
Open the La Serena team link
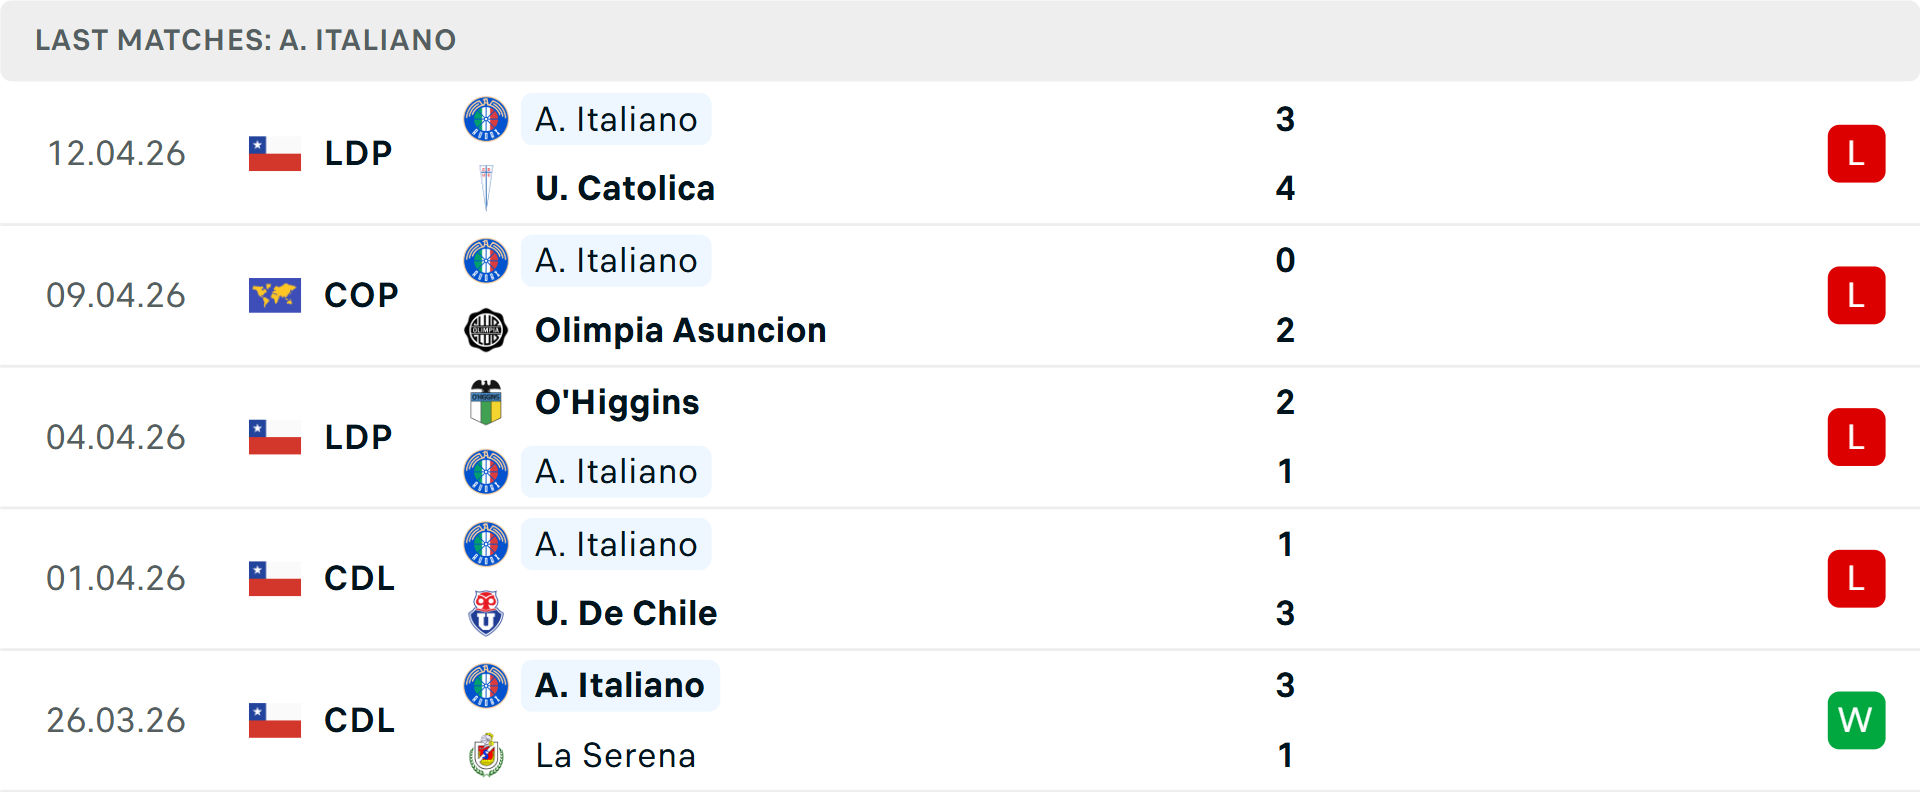pos(615,755)
